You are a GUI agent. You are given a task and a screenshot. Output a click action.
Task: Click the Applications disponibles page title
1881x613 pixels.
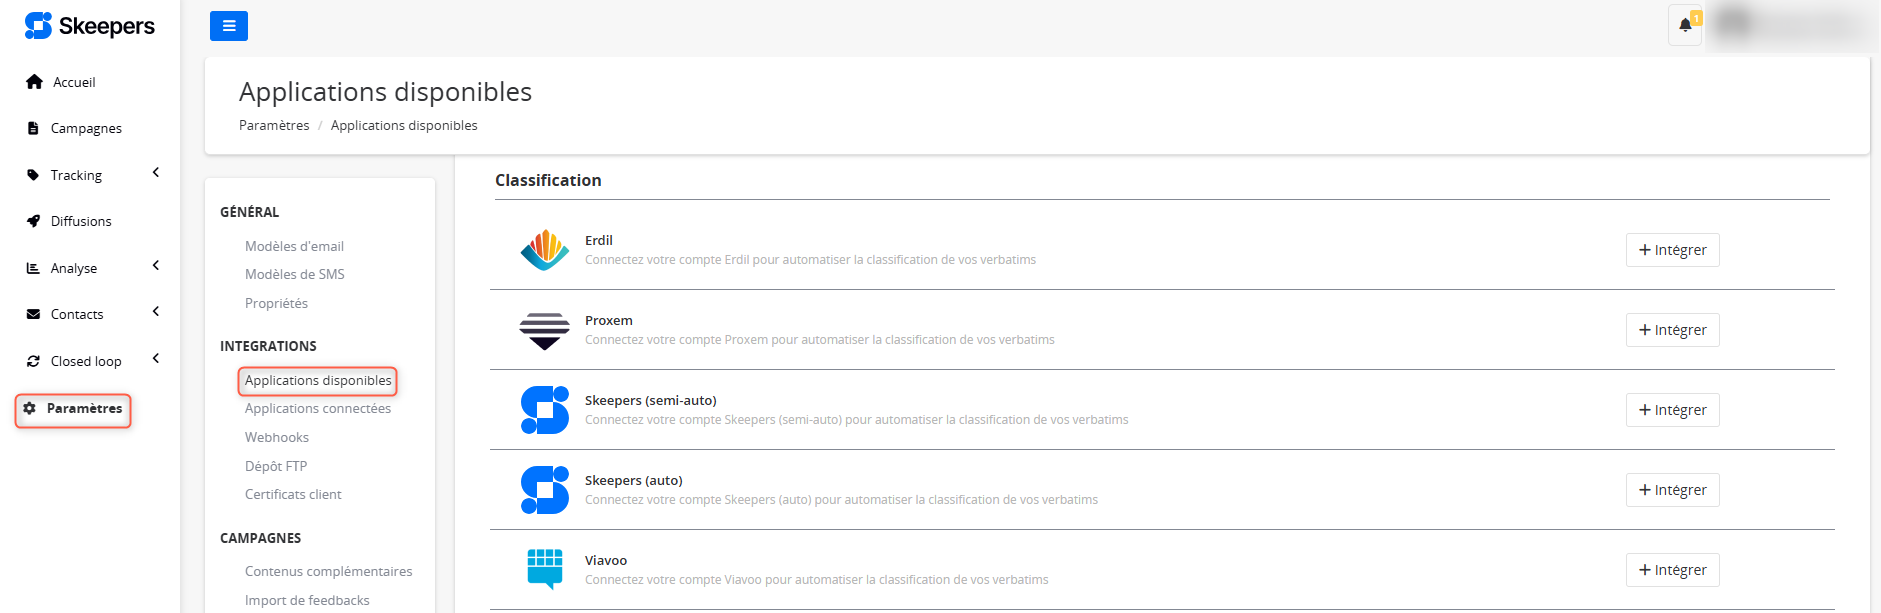tap(385, 91)
